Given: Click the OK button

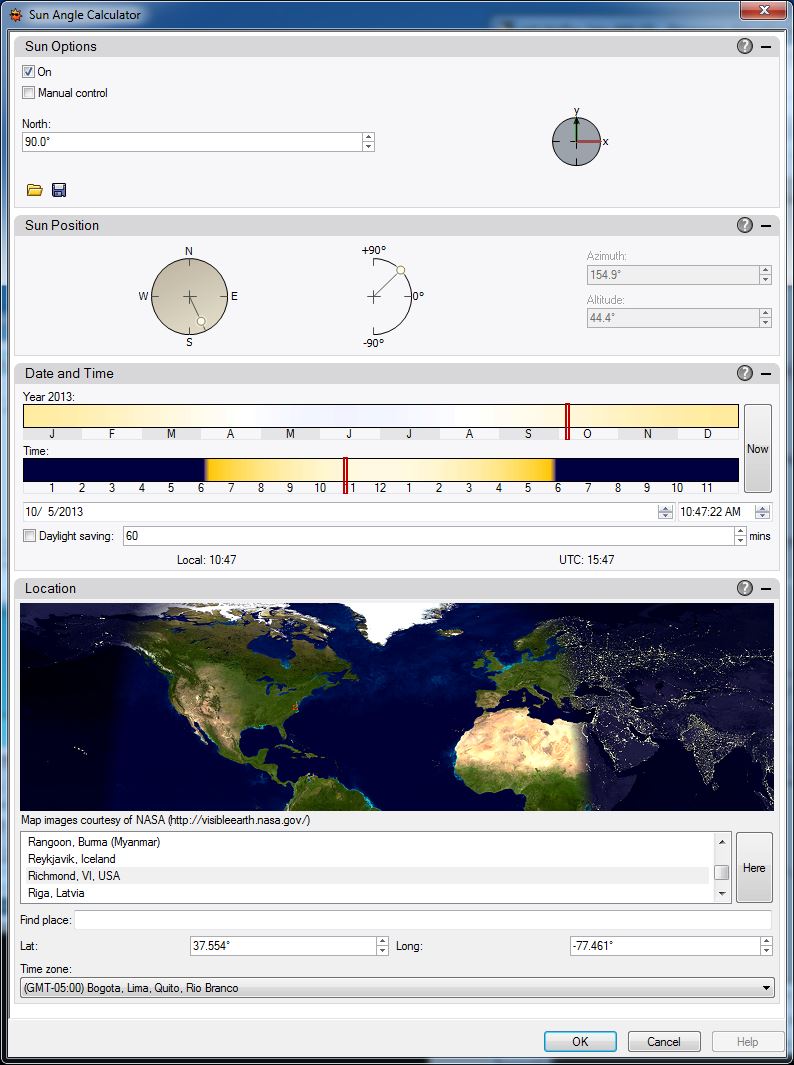Looking at the screenshot, I should coord(580,1041).
